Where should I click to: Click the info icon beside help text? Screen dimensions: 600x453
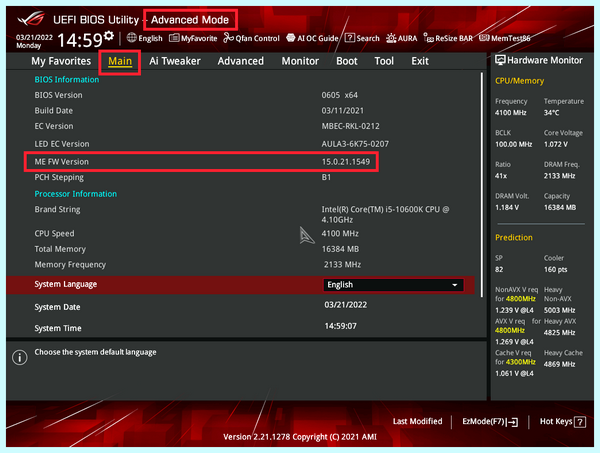[x=20, y=357]
